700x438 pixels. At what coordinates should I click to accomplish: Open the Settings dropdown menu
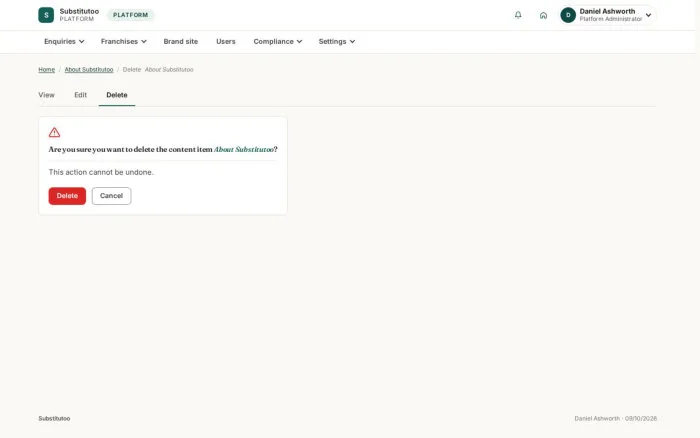coord(337,42)
